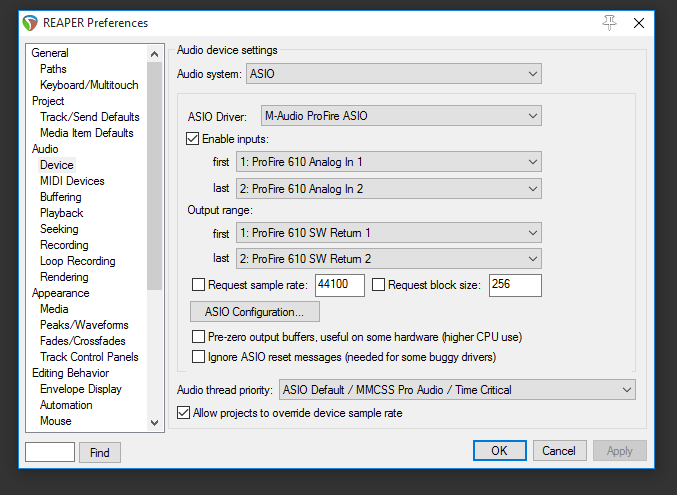Click the Find button
677x495 pixels.
(100, 452)
